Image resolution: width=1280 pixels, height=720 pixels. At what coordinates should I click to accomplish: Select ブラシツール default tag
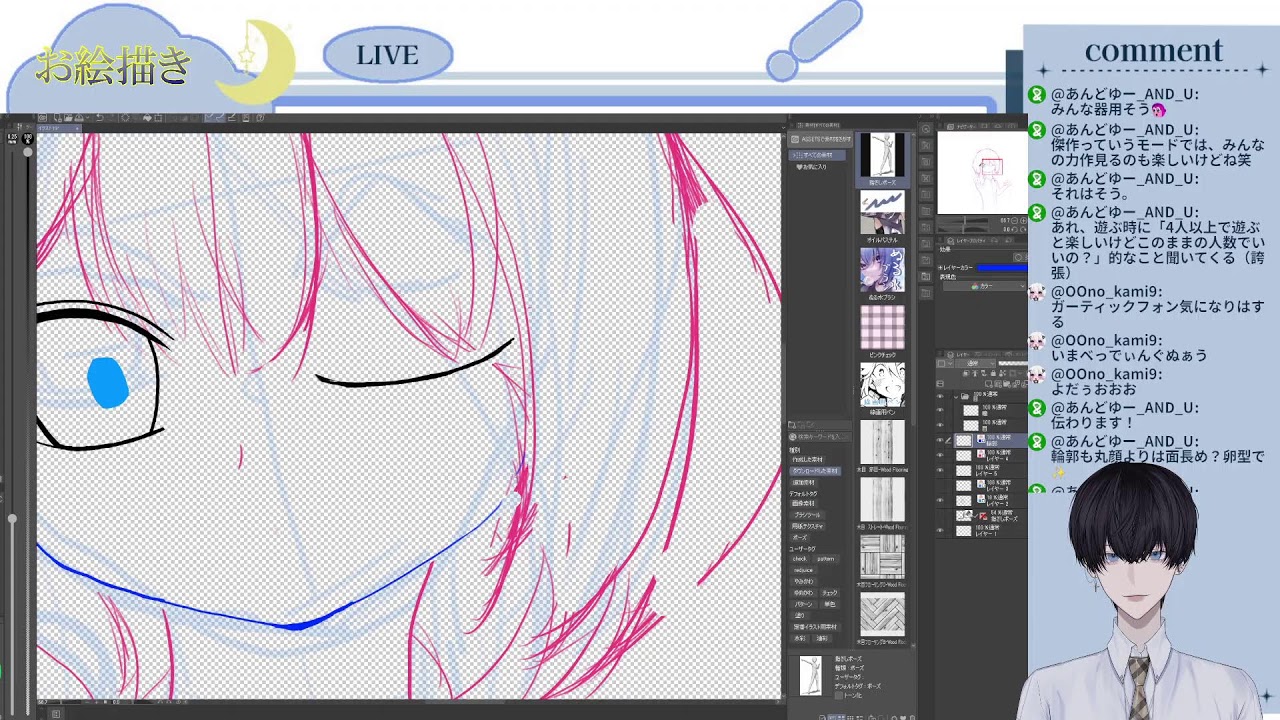pos(807,515)
